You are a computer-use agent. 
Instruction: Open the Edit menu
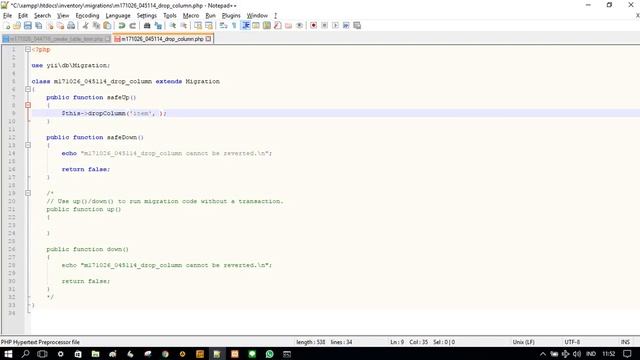(23, 16)
